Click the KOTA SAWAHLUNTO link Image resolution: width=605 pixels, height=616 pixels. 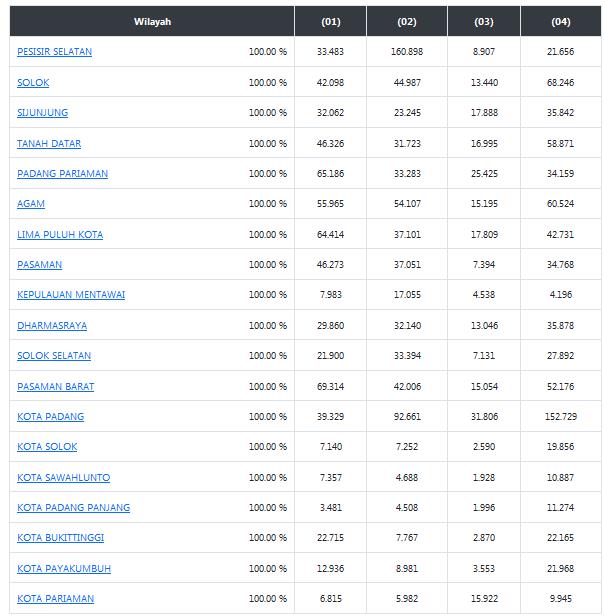pyautogui.click(x=64, y=478)
